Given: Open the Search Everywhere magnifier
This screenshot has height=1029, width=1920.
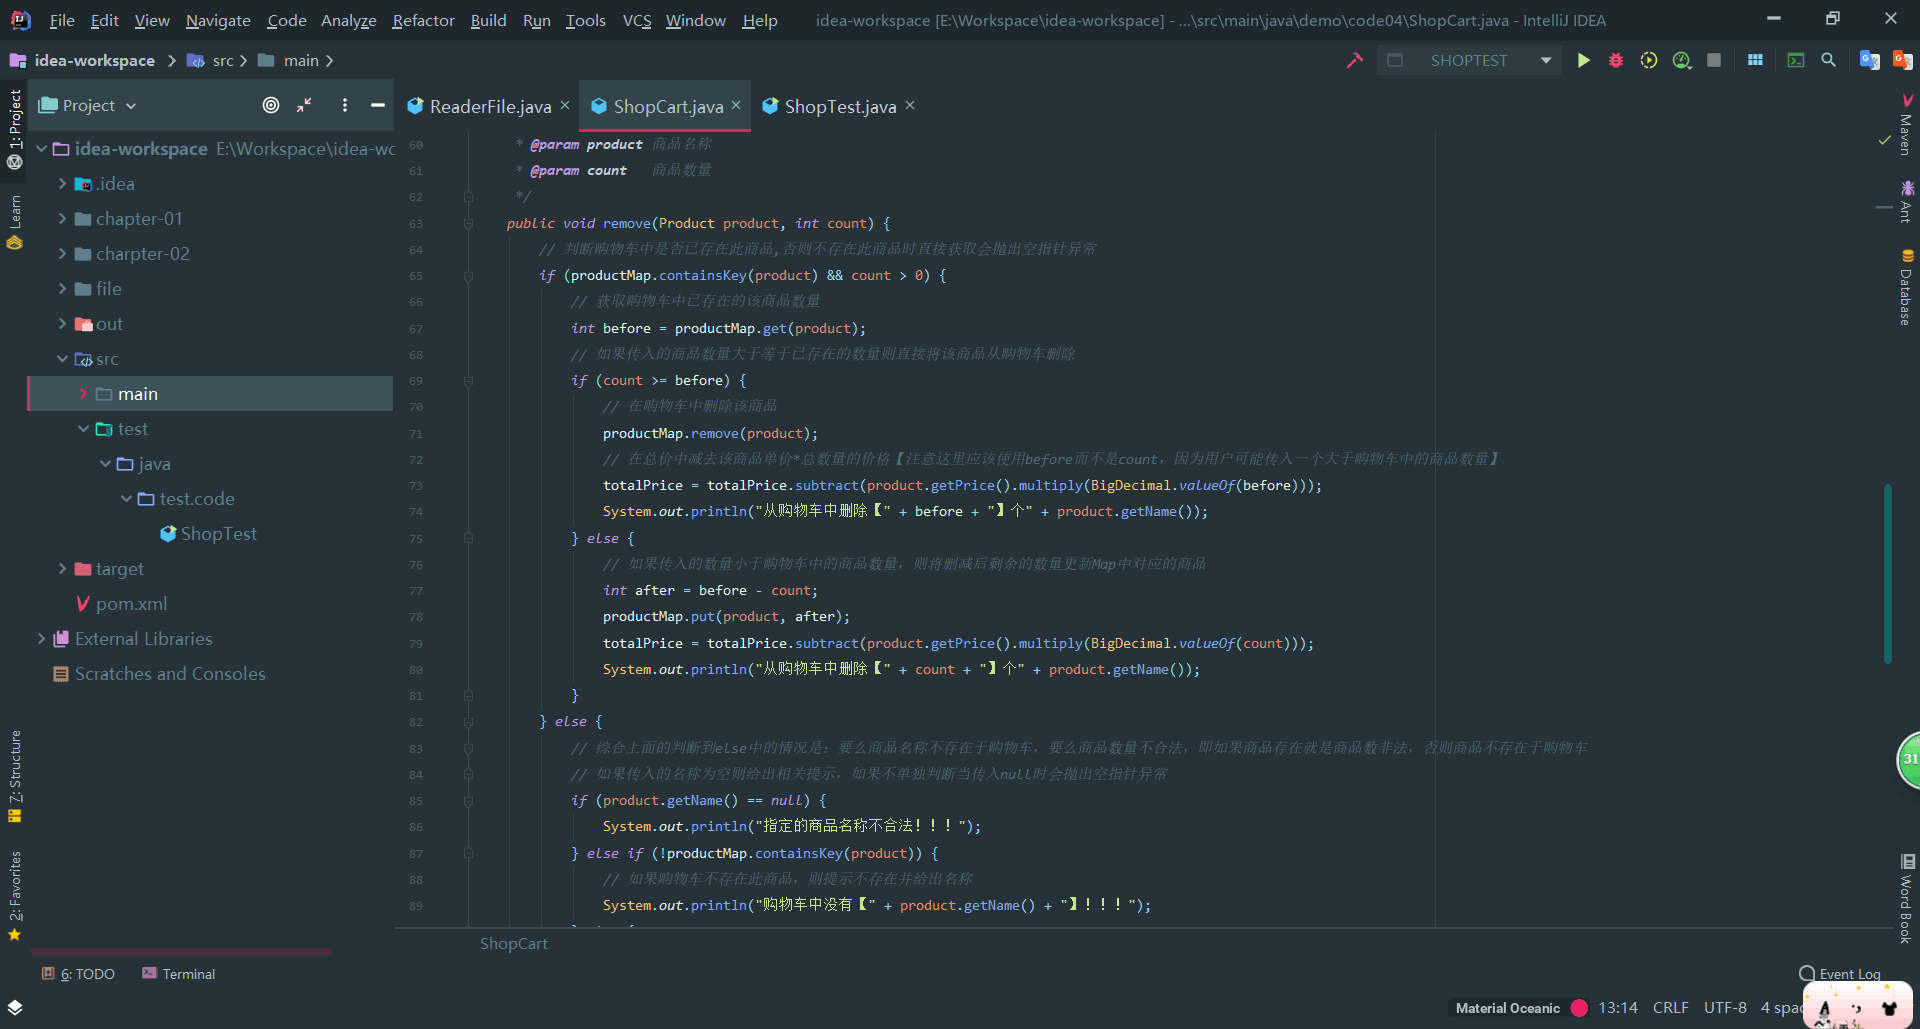Looking at the screenshot, I should [1829, 60].
